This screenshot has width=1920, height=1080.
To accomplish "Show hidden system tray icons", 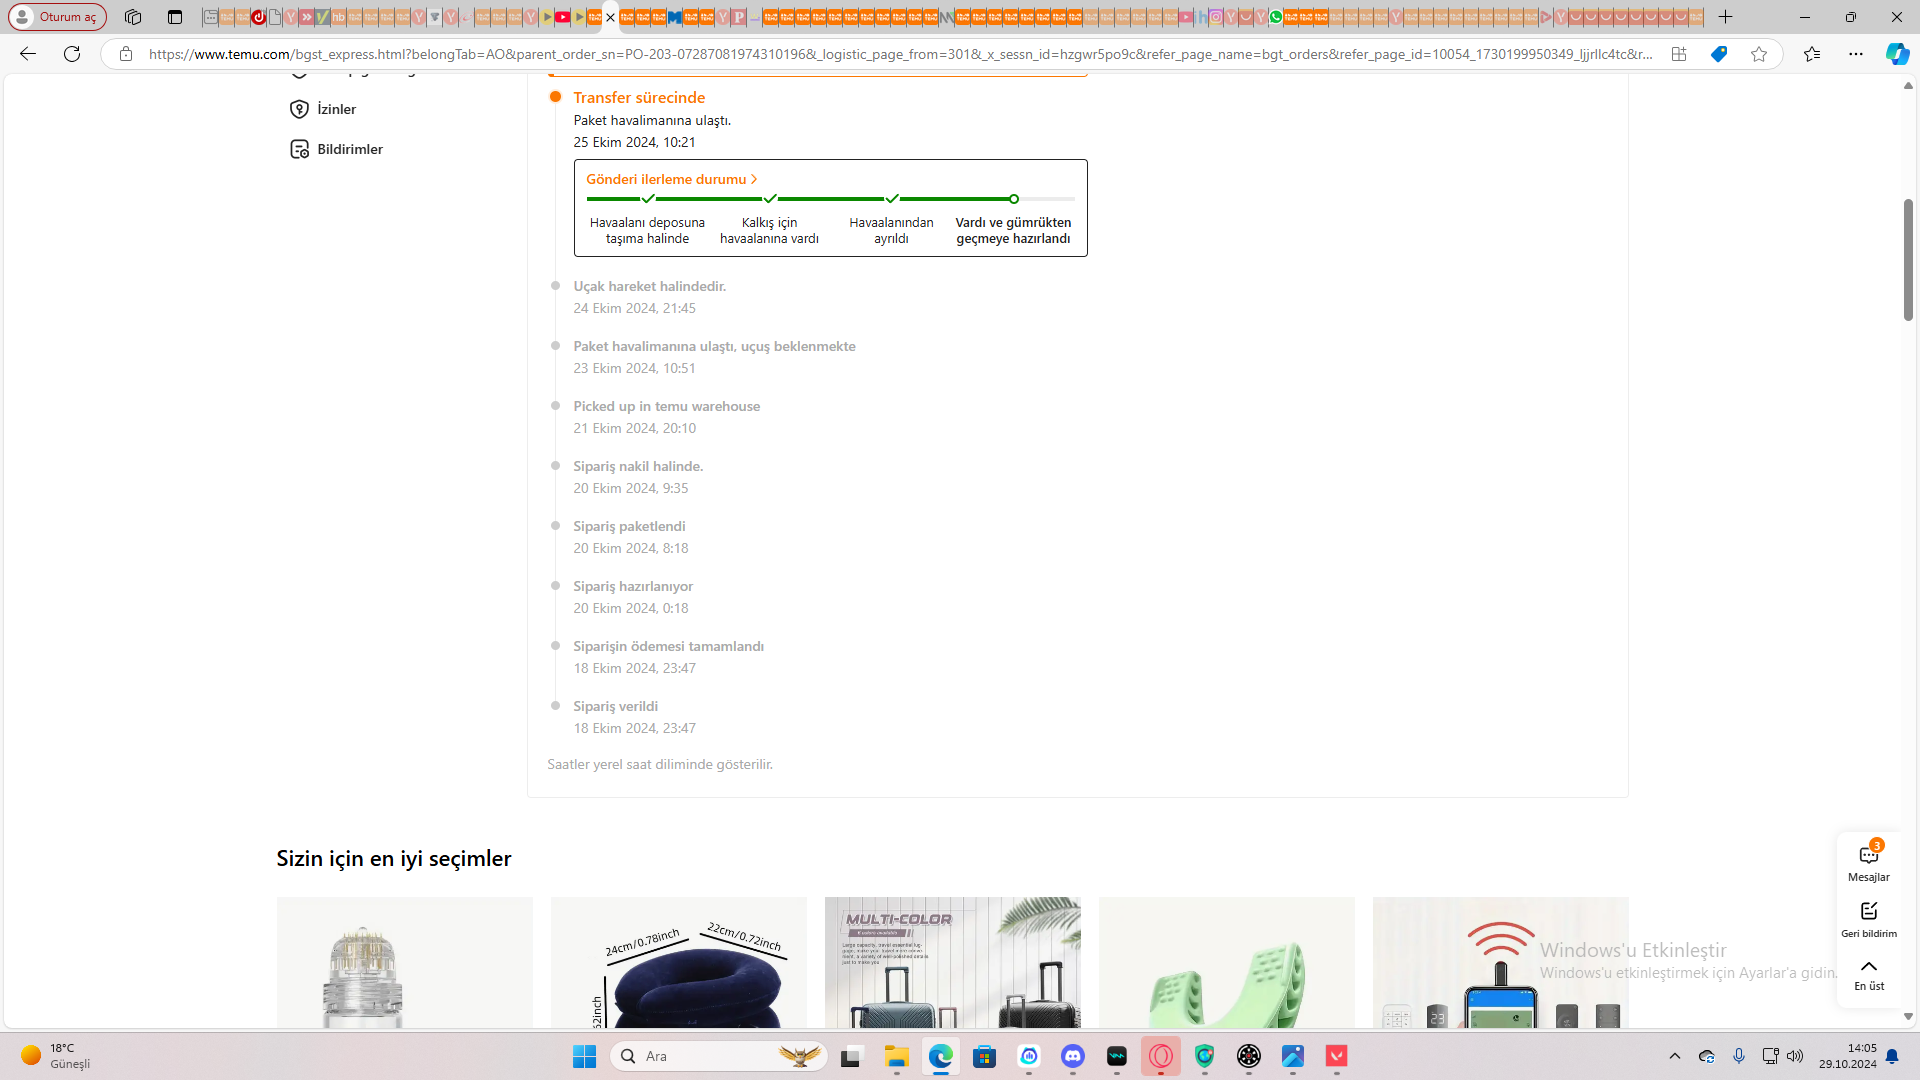I will [x=1675, y=1056].
